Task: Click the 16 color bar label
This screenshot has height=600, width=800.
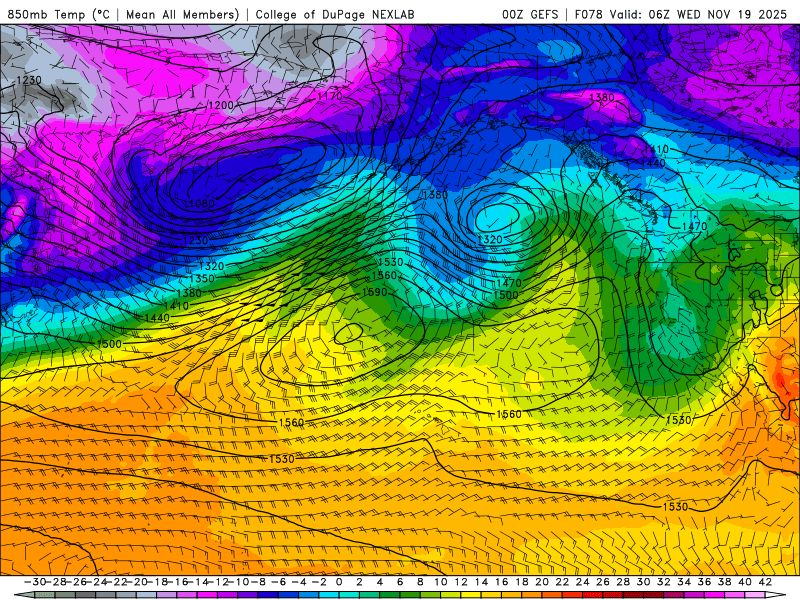Action: (x=502, y=582)
